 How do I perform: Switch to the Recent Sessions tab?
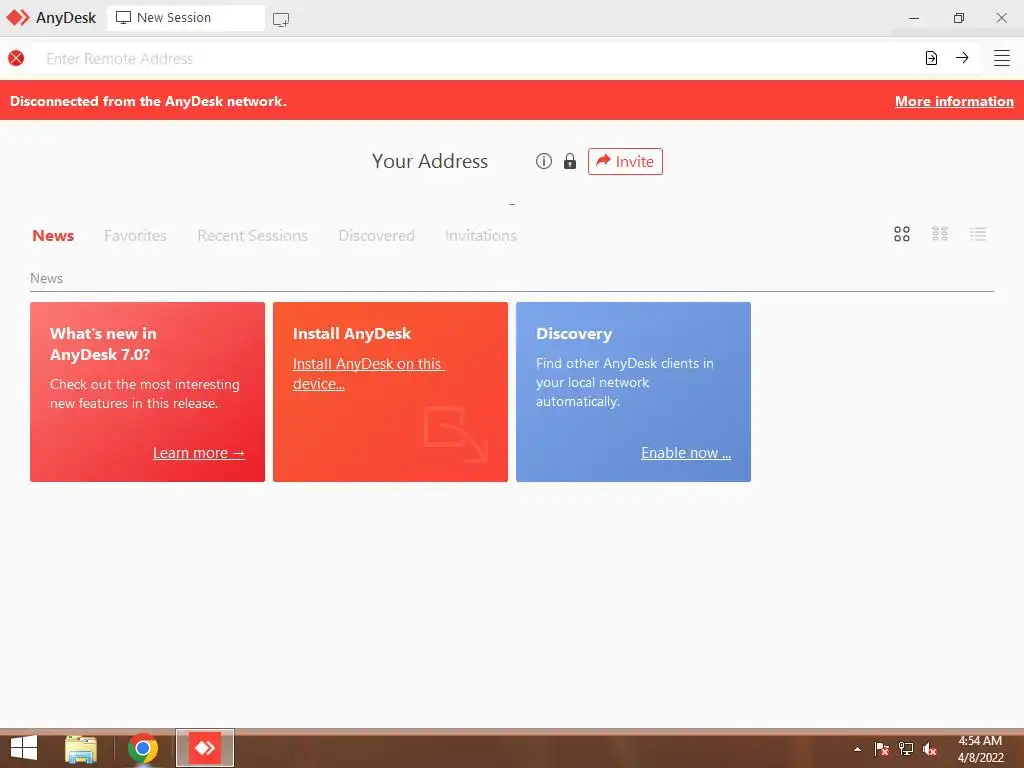tap(252, 235)
